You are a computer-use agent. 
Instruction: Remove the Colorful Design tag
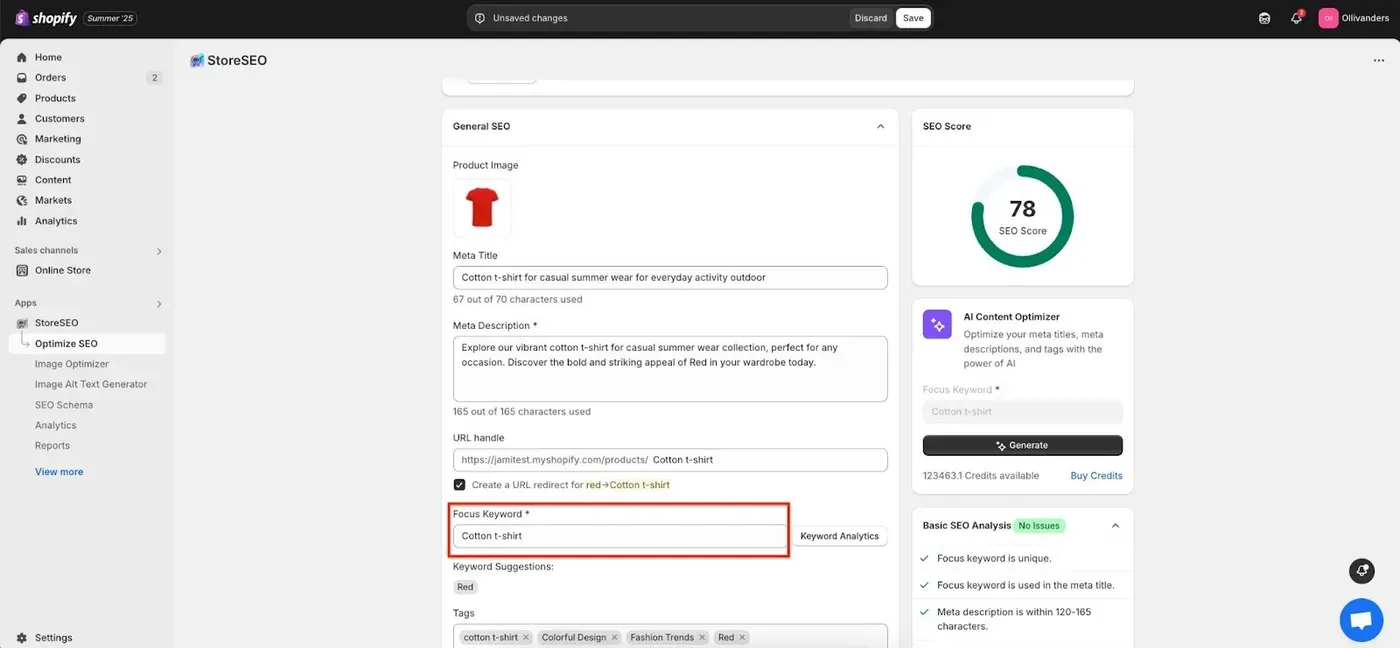(x=615, y=637)
